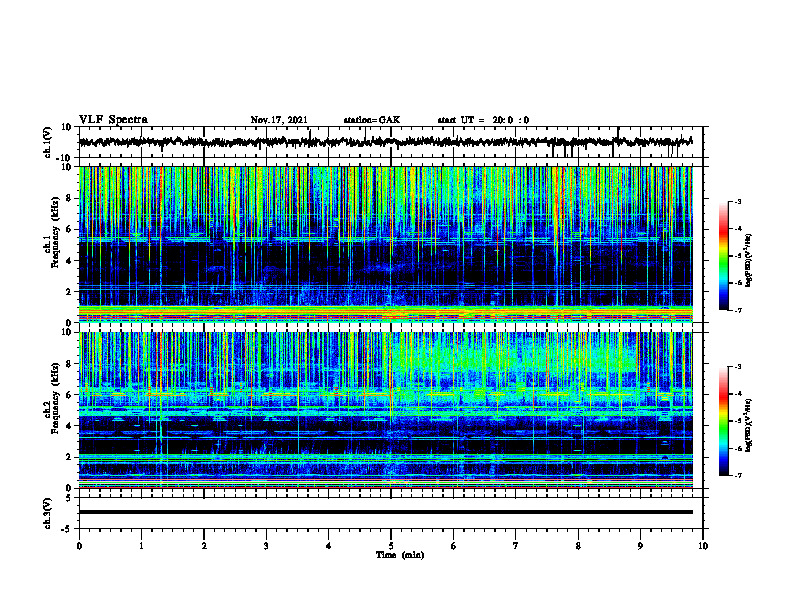The image size is (792, 612).
Task: Click the "6" kHz tick on ch.2 frequency axis
Action: point(69,395)
